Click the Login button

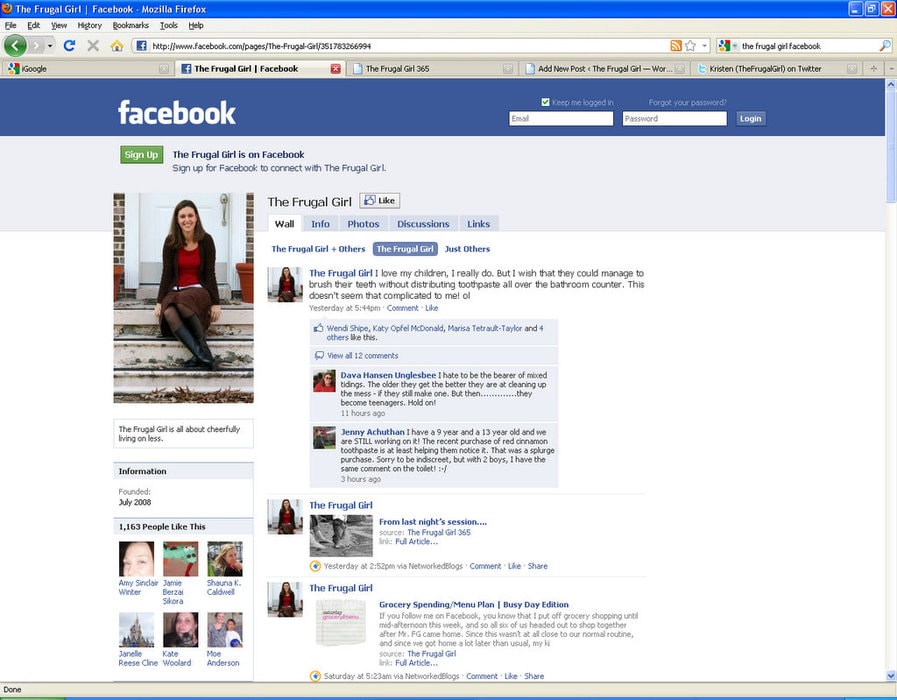click(x=750, y=118)
